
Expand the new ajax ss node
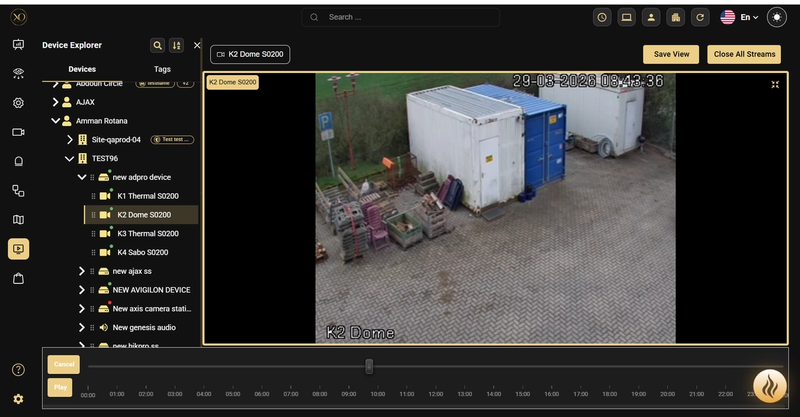[x=82, y=271]
